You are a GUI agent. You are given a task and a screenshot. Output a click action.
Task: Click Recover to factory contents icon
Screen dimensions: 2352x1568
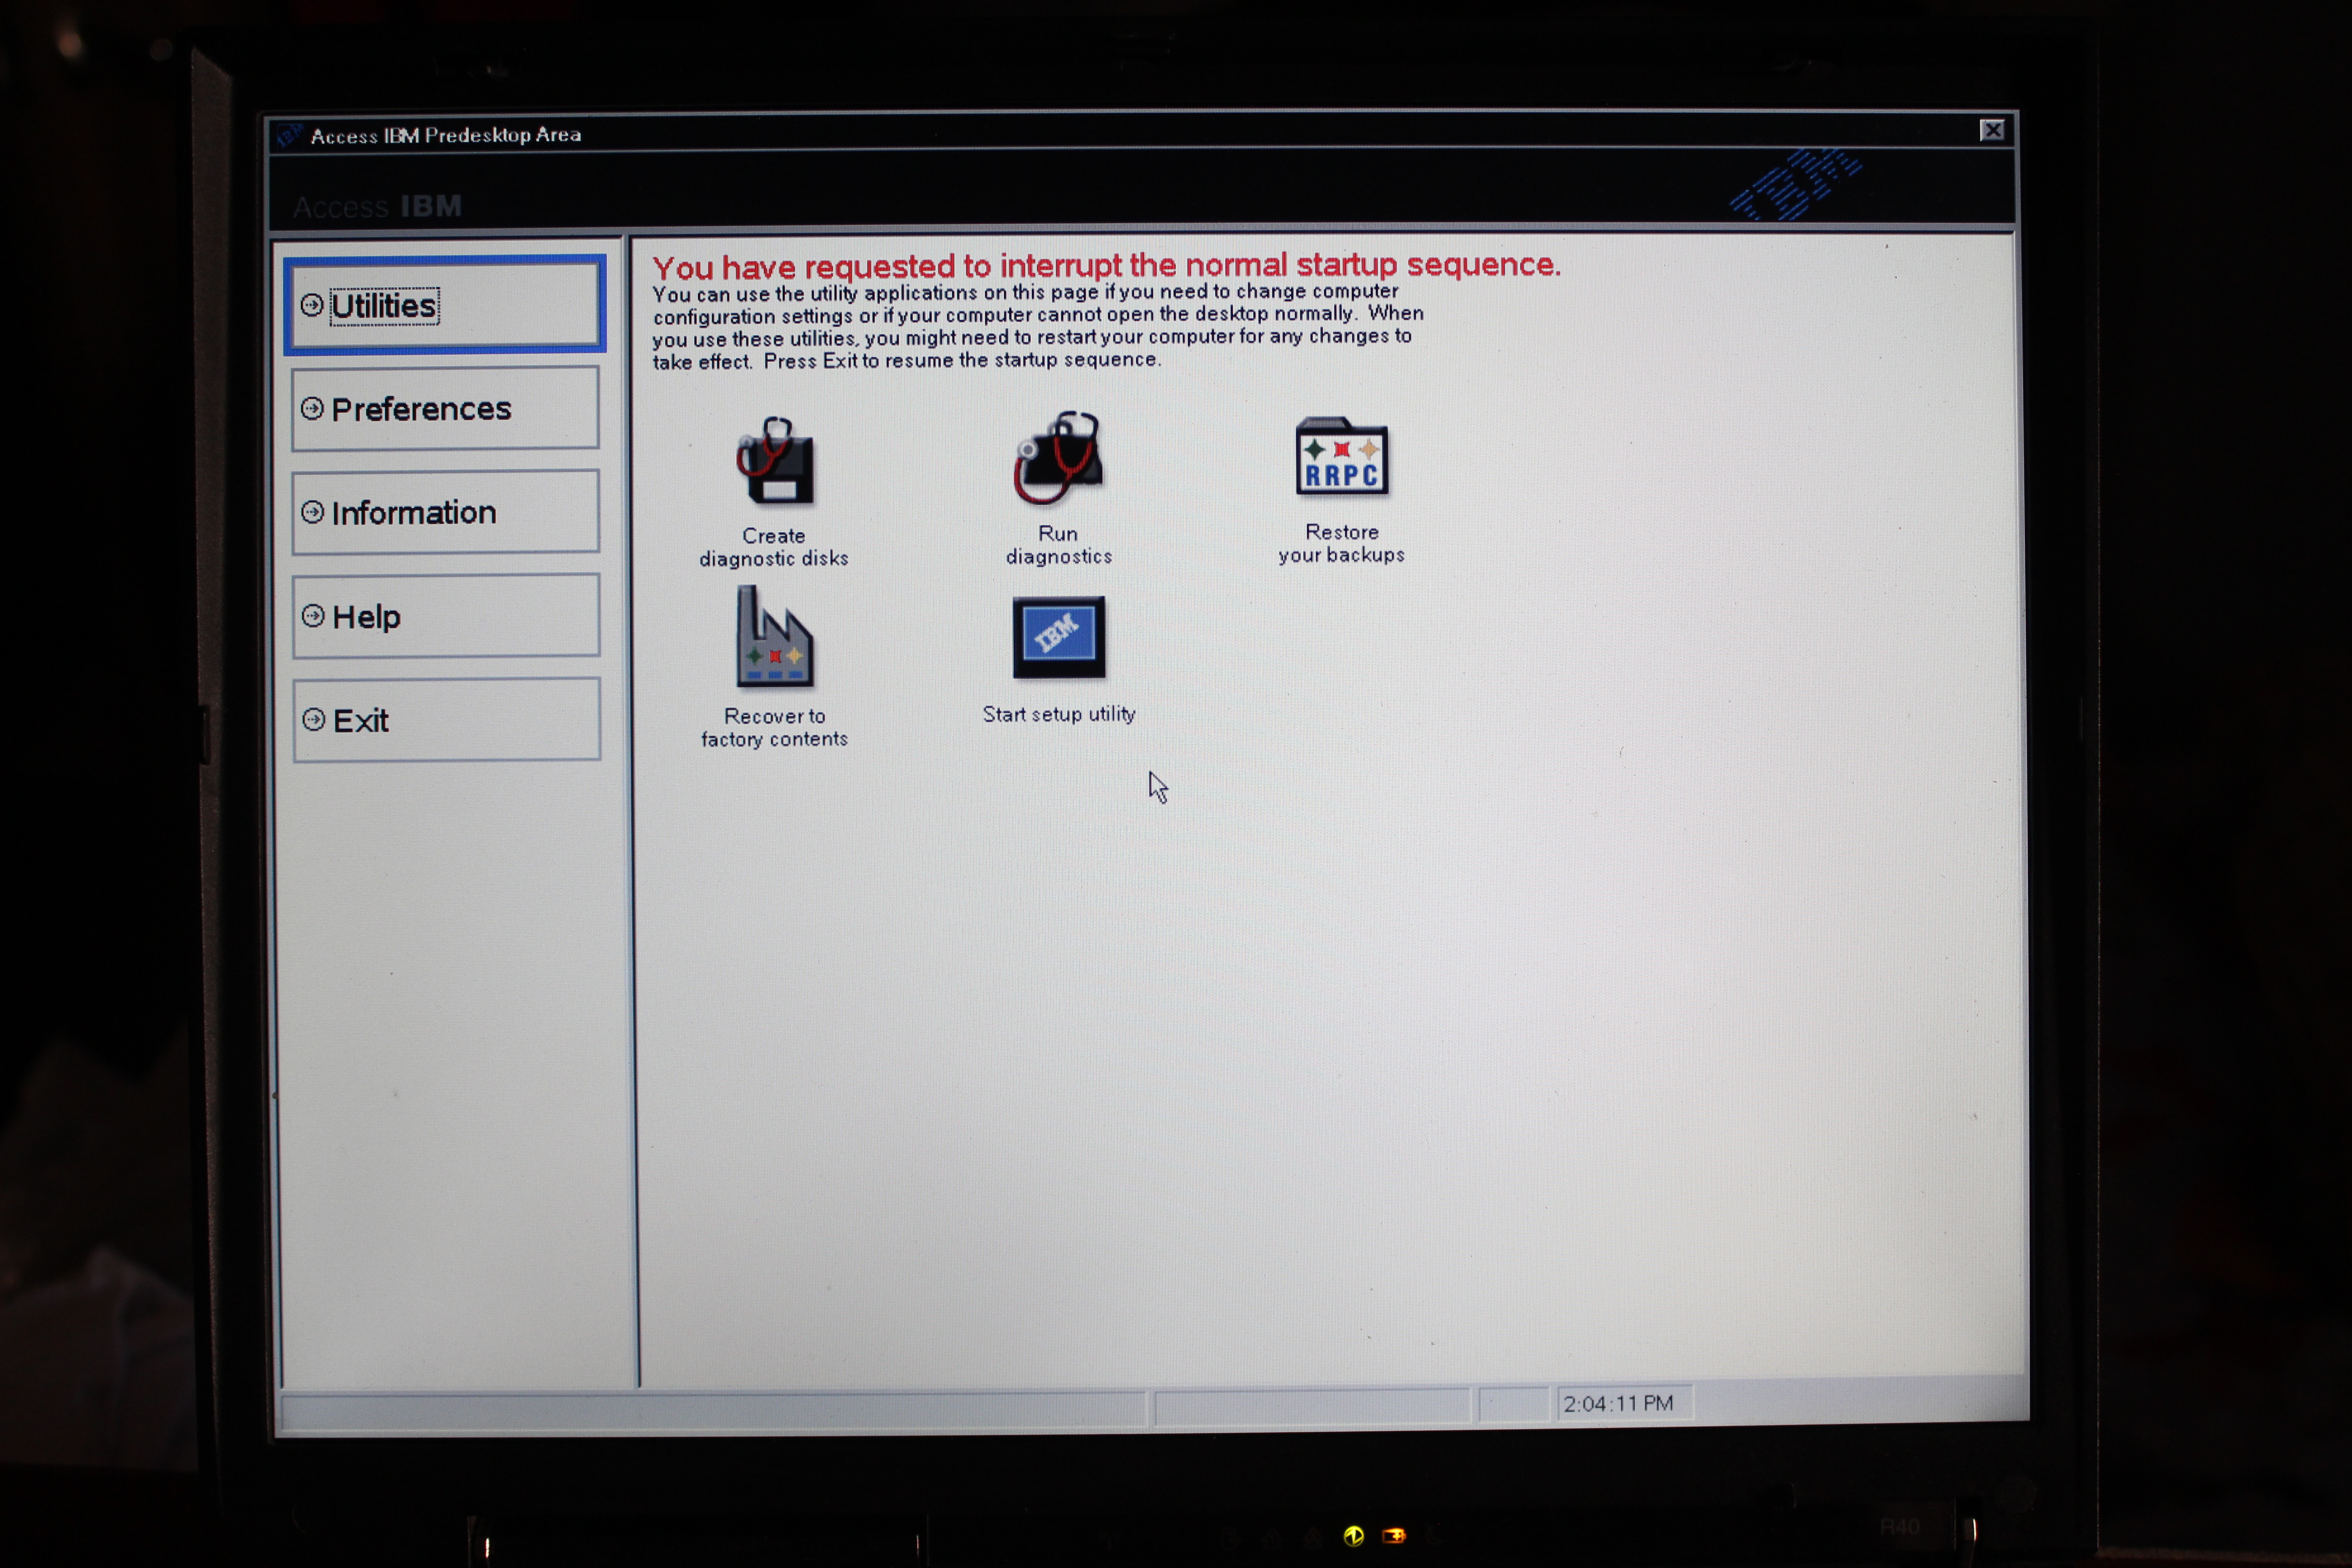click(774, 639)
